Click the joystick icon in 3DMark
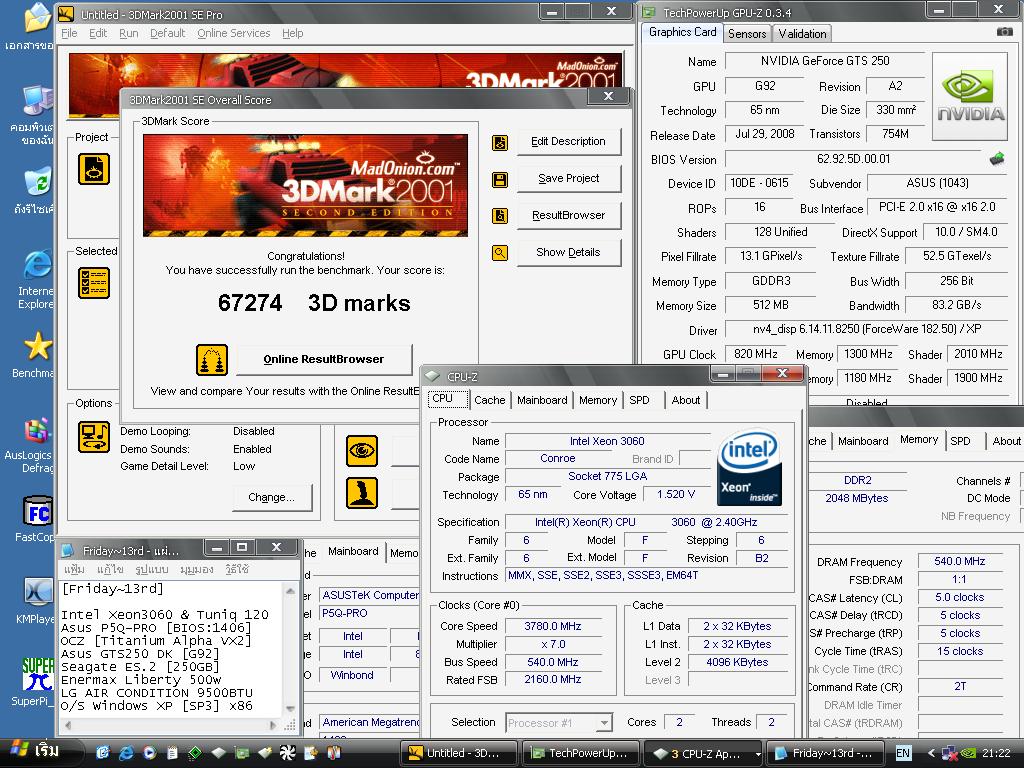This screenshot has height=768, width=1024. pos(362,493)
